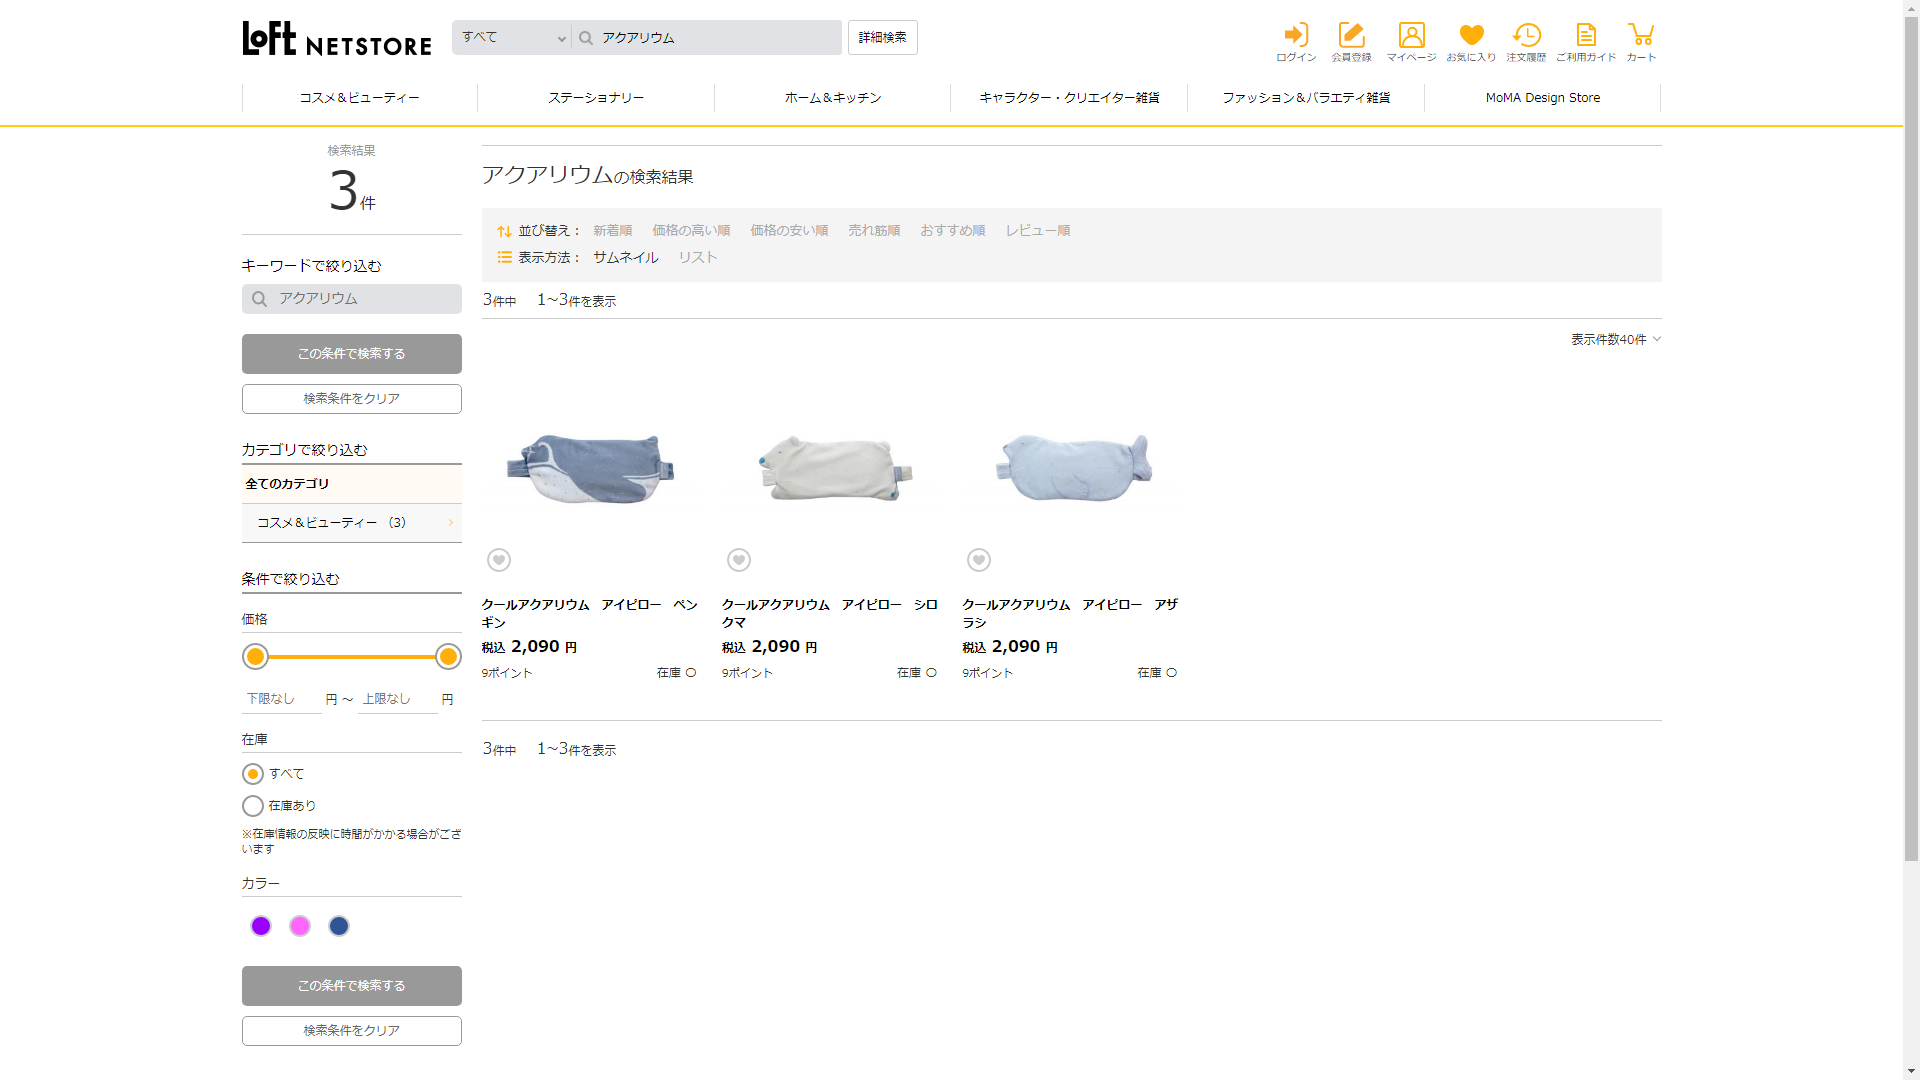Open the usage guide document icon
1920x1080 pixels.
pos(1586,36)
